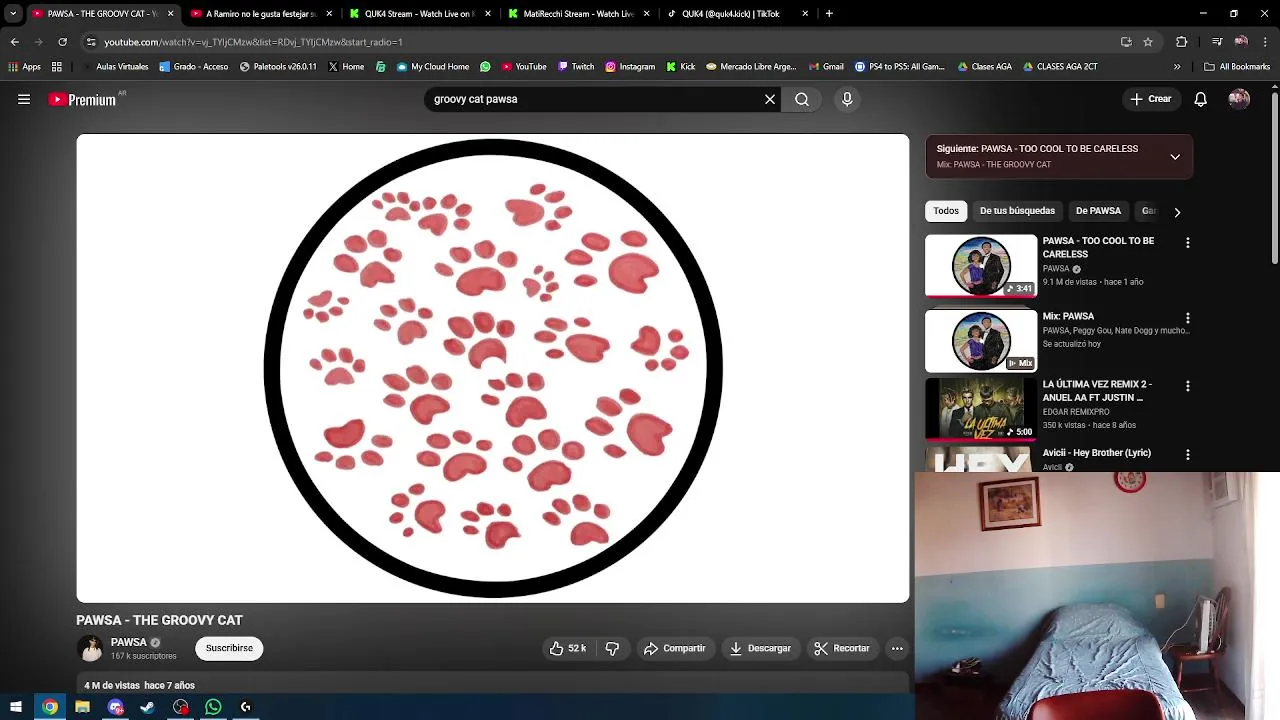Viewport: 1280px width, 720px height.
Task: Open TOO COOL TO BE CARELESS thumbnail
Action: [981, 266]
